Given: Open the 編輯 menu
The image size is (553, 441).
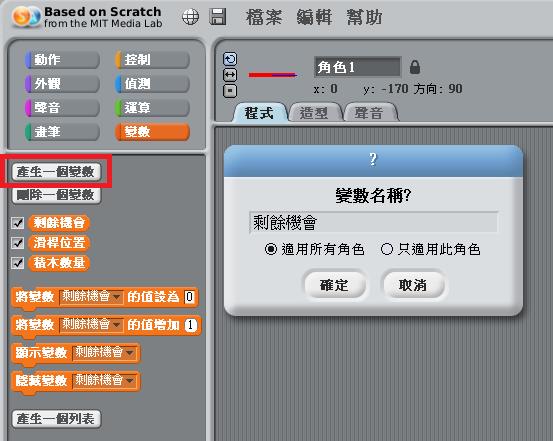Looking at the screenshot, I should [314, 17].
